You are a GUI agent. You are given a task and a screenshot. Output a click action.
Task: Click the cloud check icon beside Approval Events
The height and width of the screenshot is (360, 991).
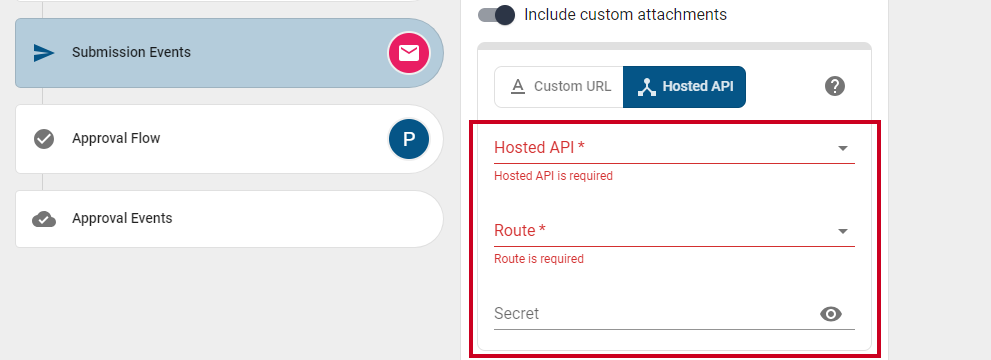tap(44, 219)
